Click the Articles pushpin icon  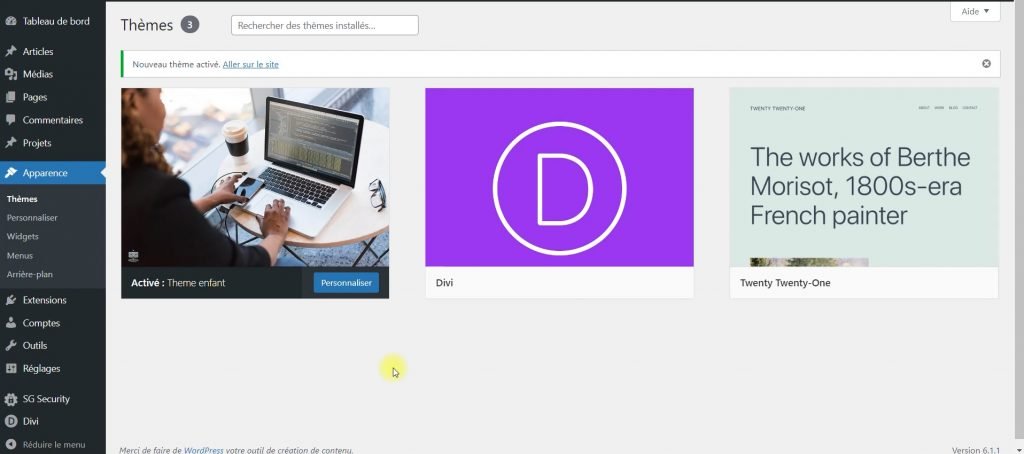pyautogui.click(x=11, y=51)
